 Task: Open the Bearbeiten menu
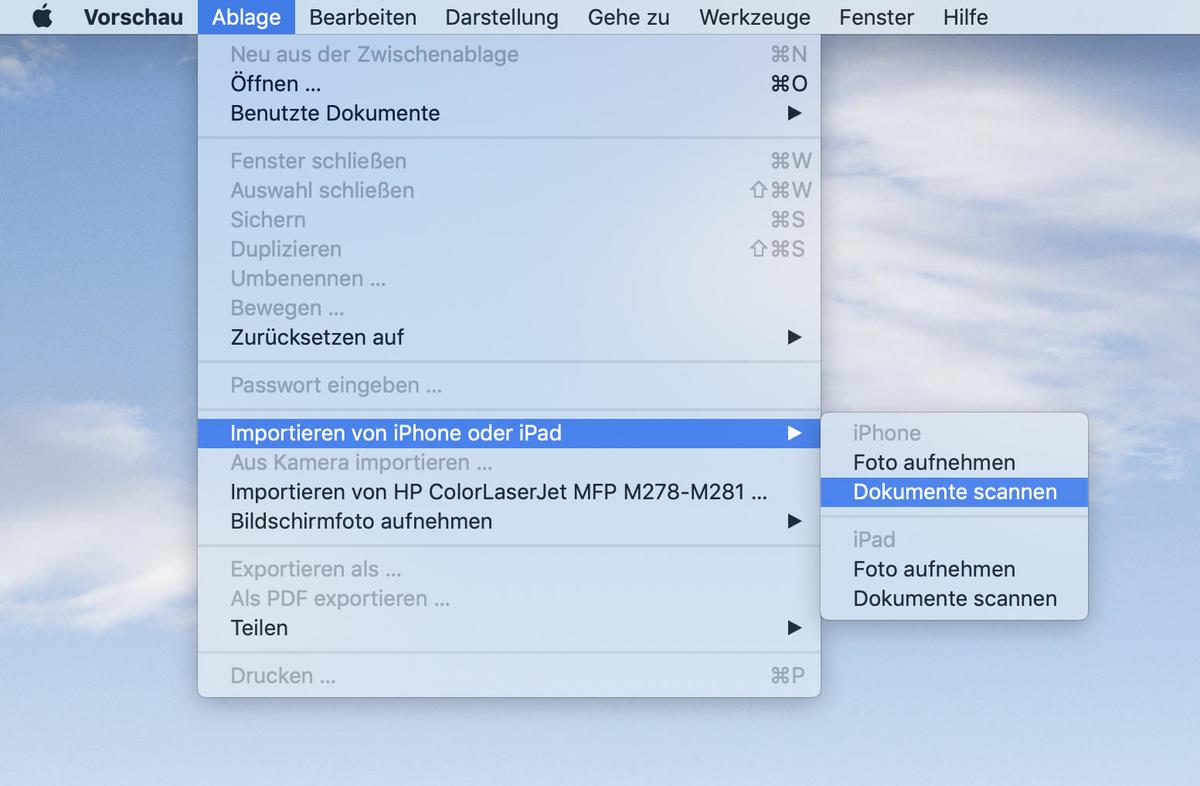click(x=363, y=17)
